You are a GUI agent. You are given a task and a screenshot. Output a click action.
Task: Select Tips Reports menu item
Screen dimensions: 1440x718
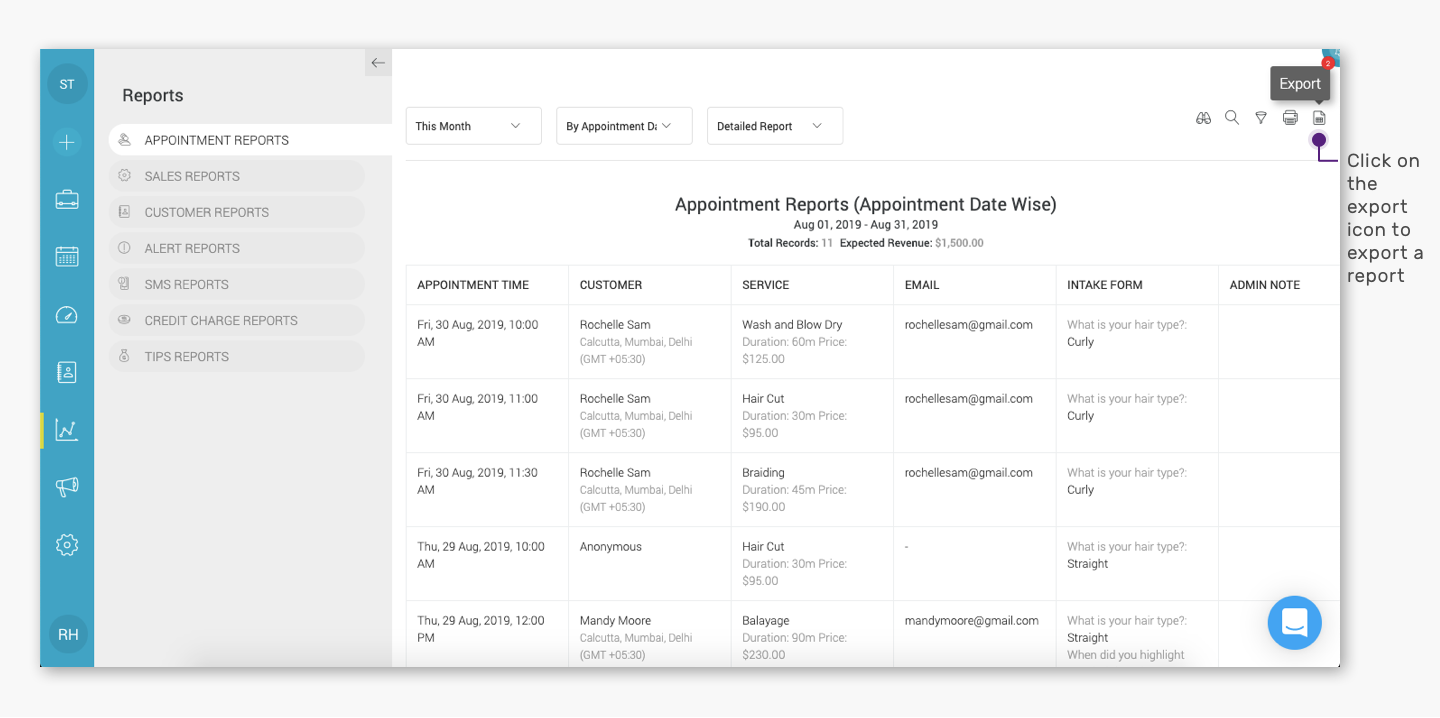click(x=237, y=356)
